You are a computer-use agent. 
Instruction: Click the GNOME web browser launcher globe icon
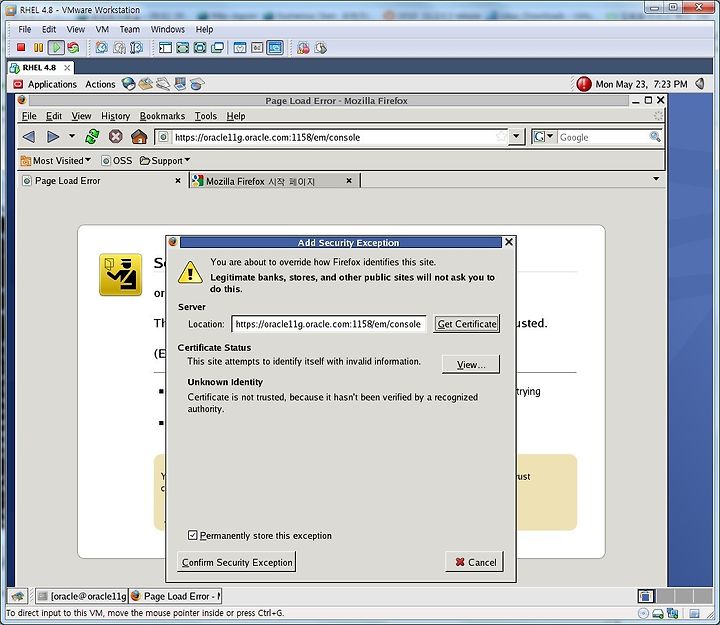coord(128,84)
